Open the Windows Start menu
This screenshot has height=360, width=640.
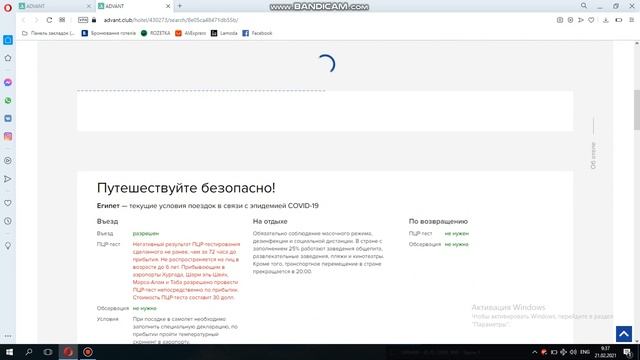tap(9, 352)
